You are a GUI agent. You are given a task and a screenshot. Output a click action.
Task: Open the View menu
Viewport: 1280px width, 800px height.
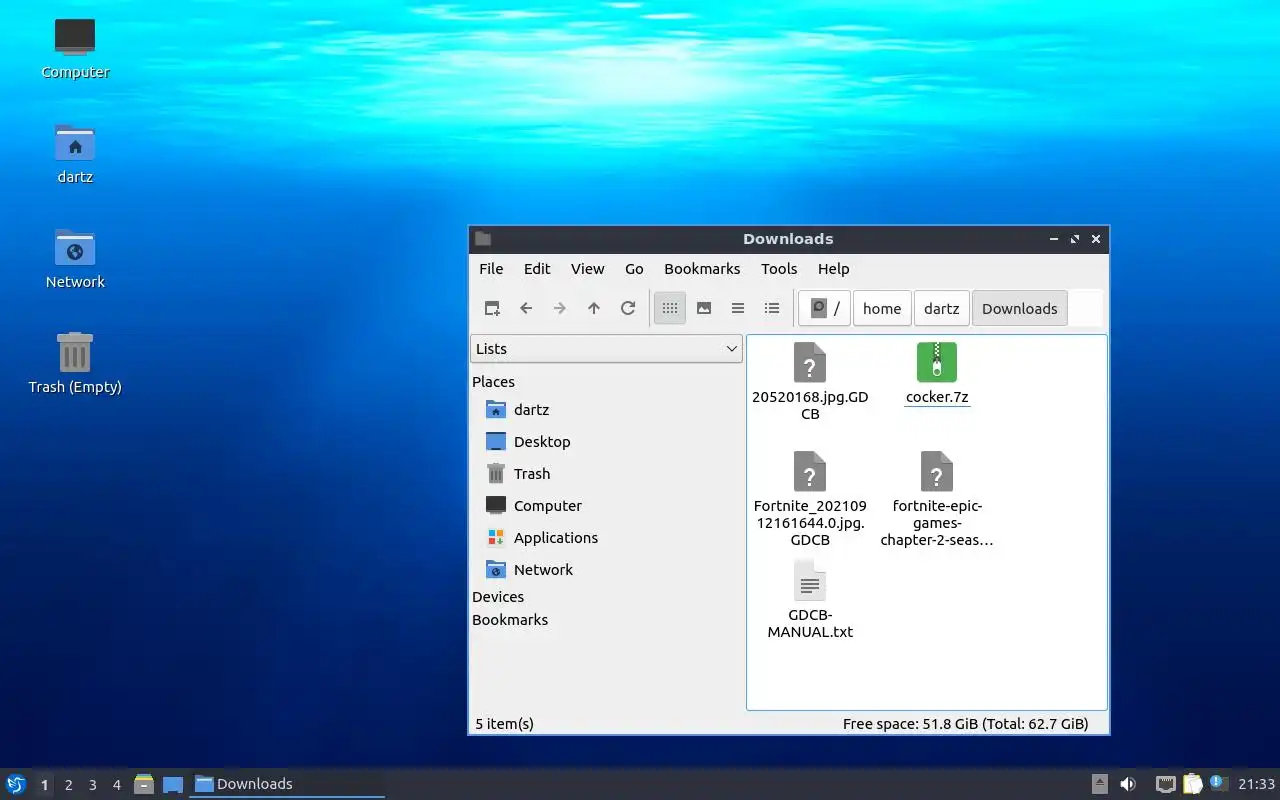point(588,269)
